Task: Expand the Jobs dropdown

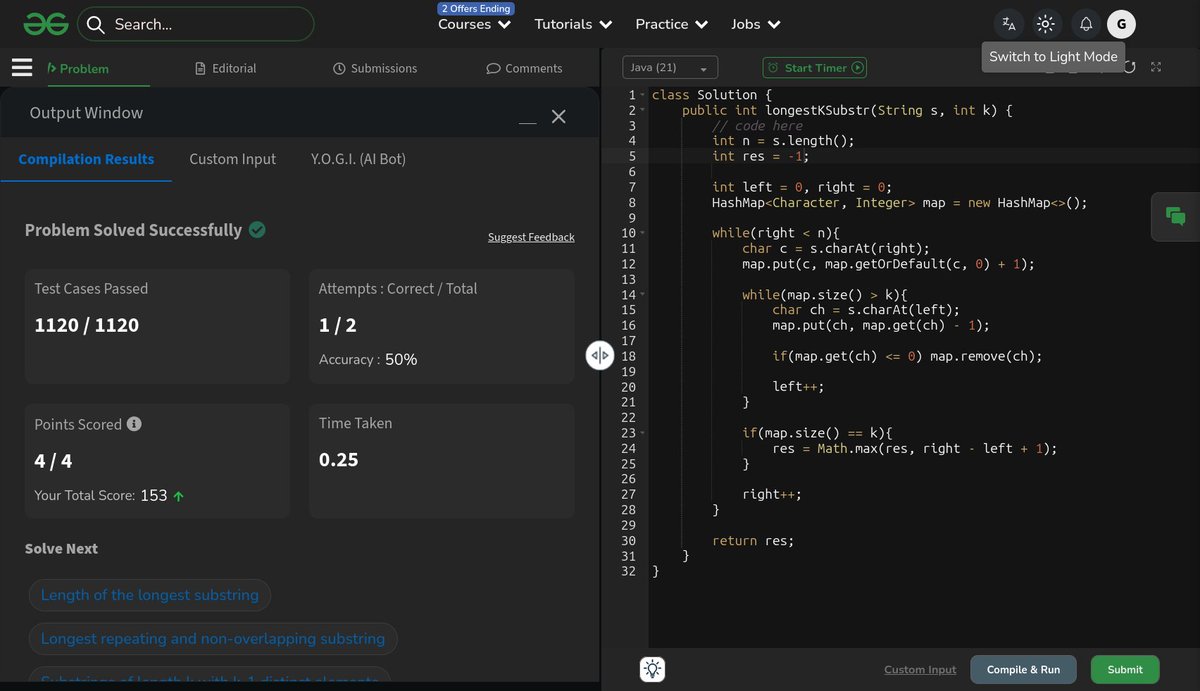Action: pyautogui.click(x=756, y=24)
